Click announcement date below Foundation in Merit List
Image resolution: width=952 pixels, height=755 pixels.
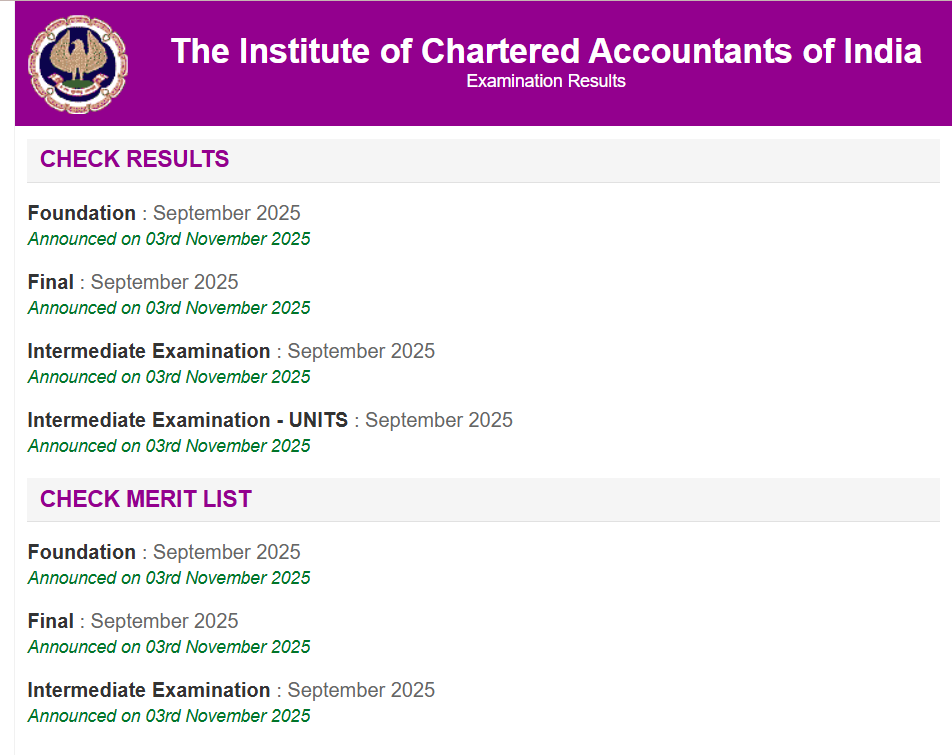click(x=169, y=578)
